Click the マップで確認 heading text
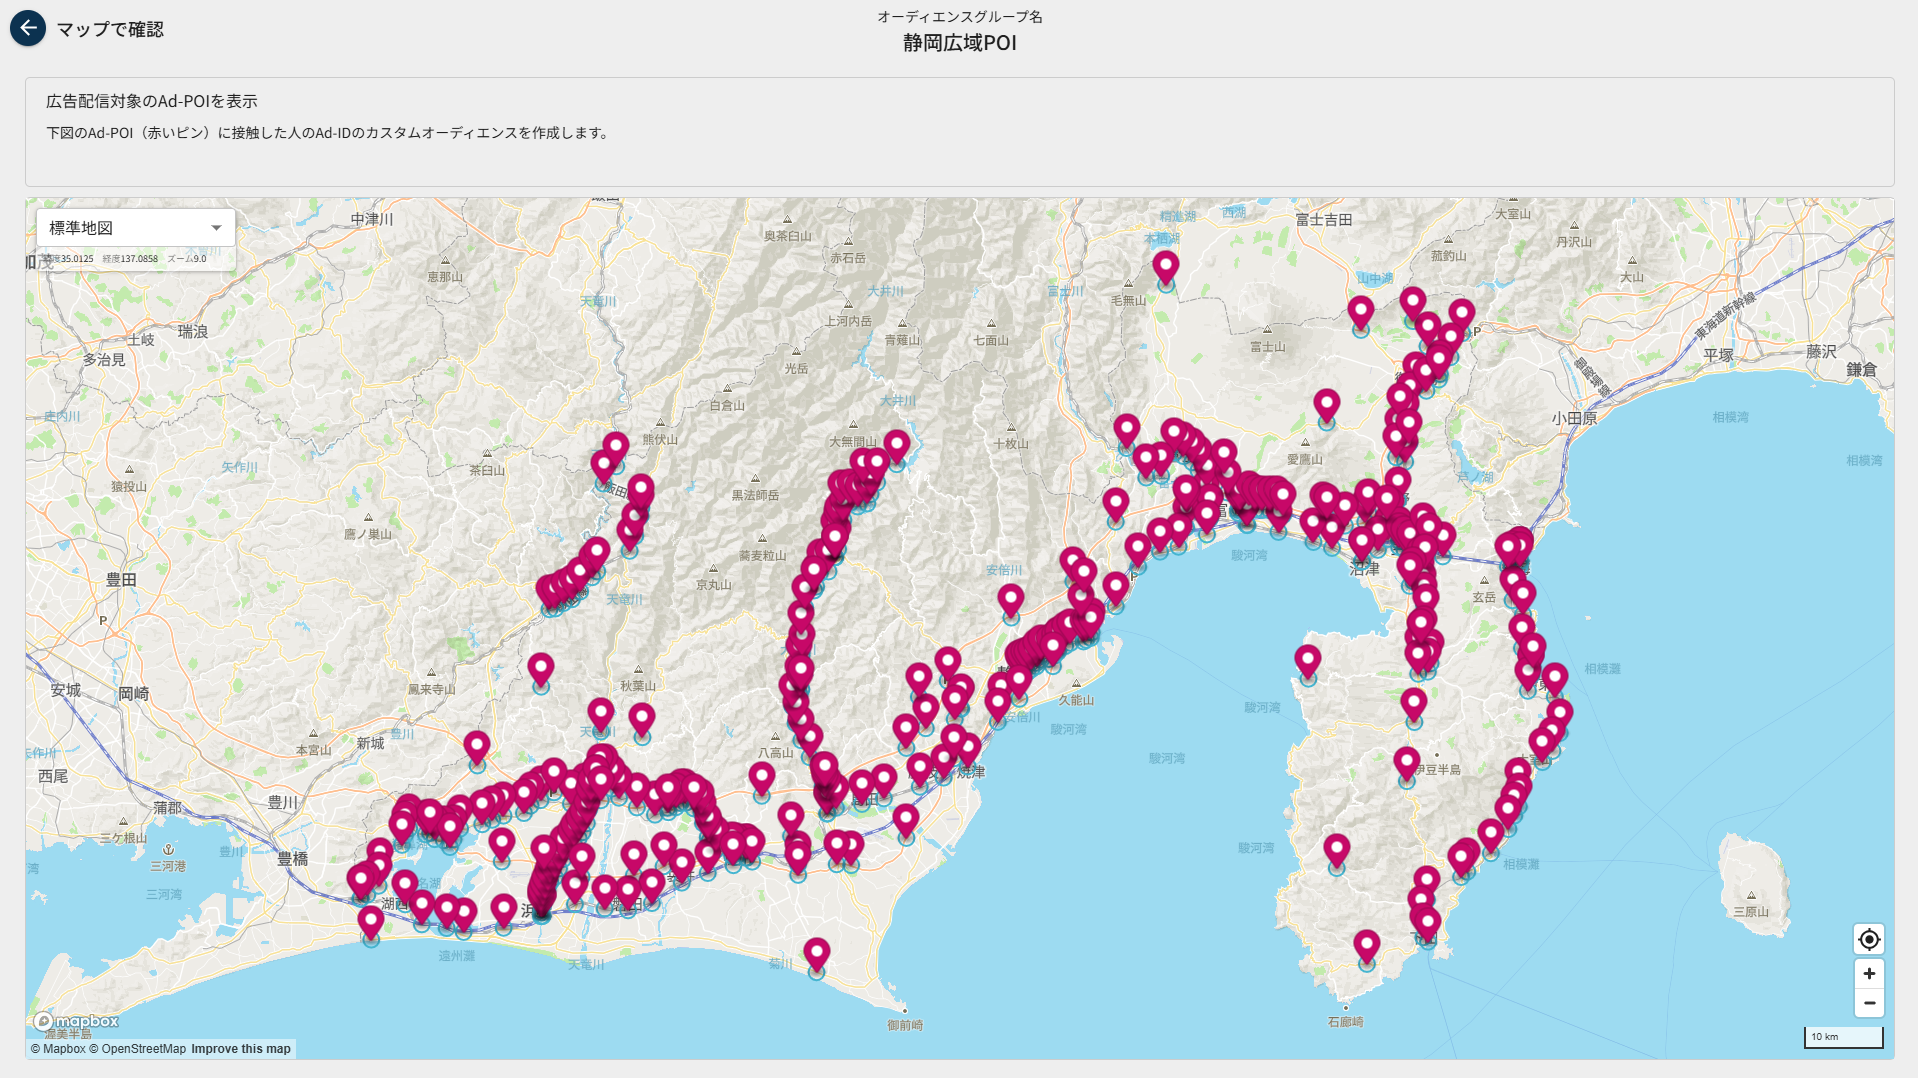This screenshot has height=1078, width=1918. click(x=110, y=29)
